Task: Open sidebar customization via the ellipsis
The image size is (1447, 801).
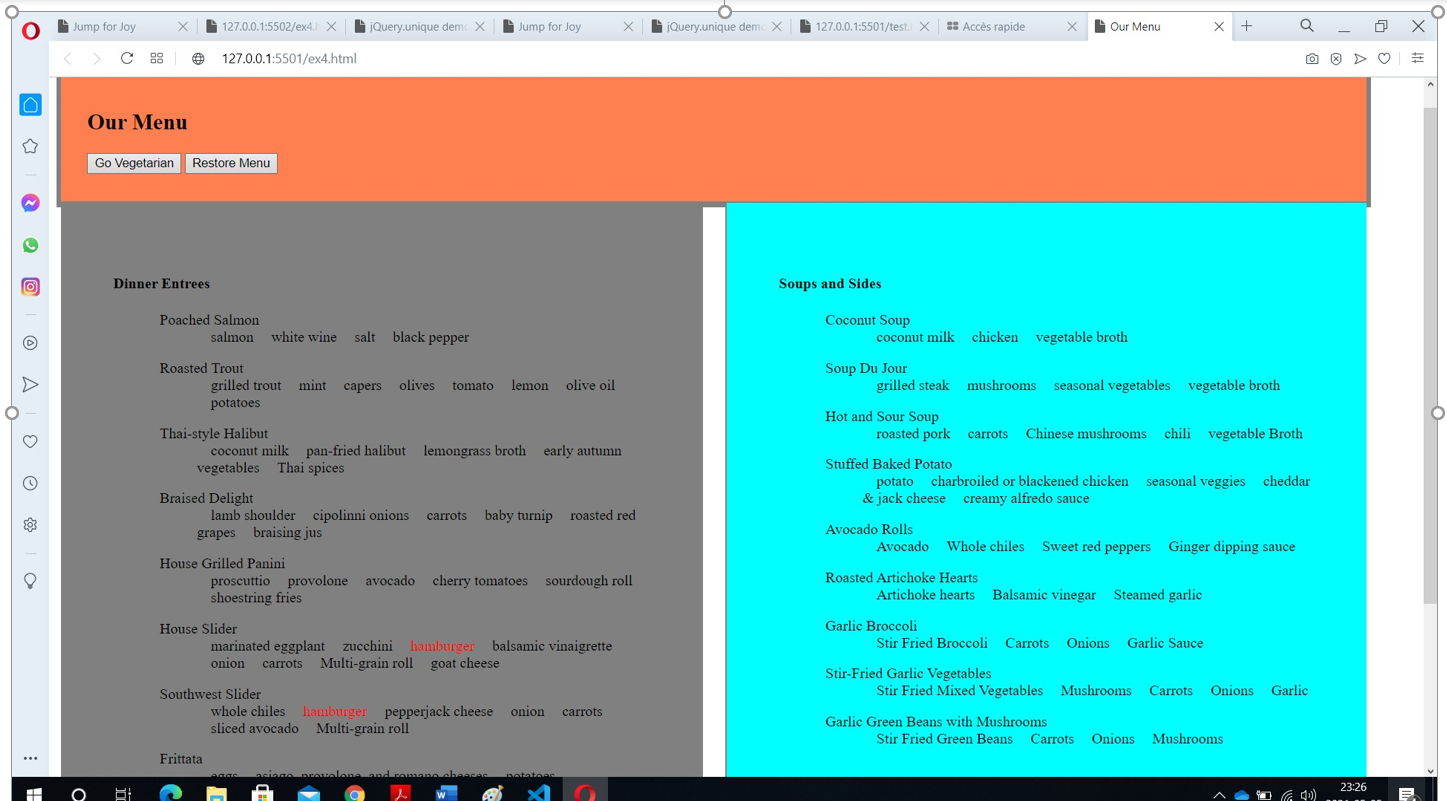Action: [x=30, y=758]
